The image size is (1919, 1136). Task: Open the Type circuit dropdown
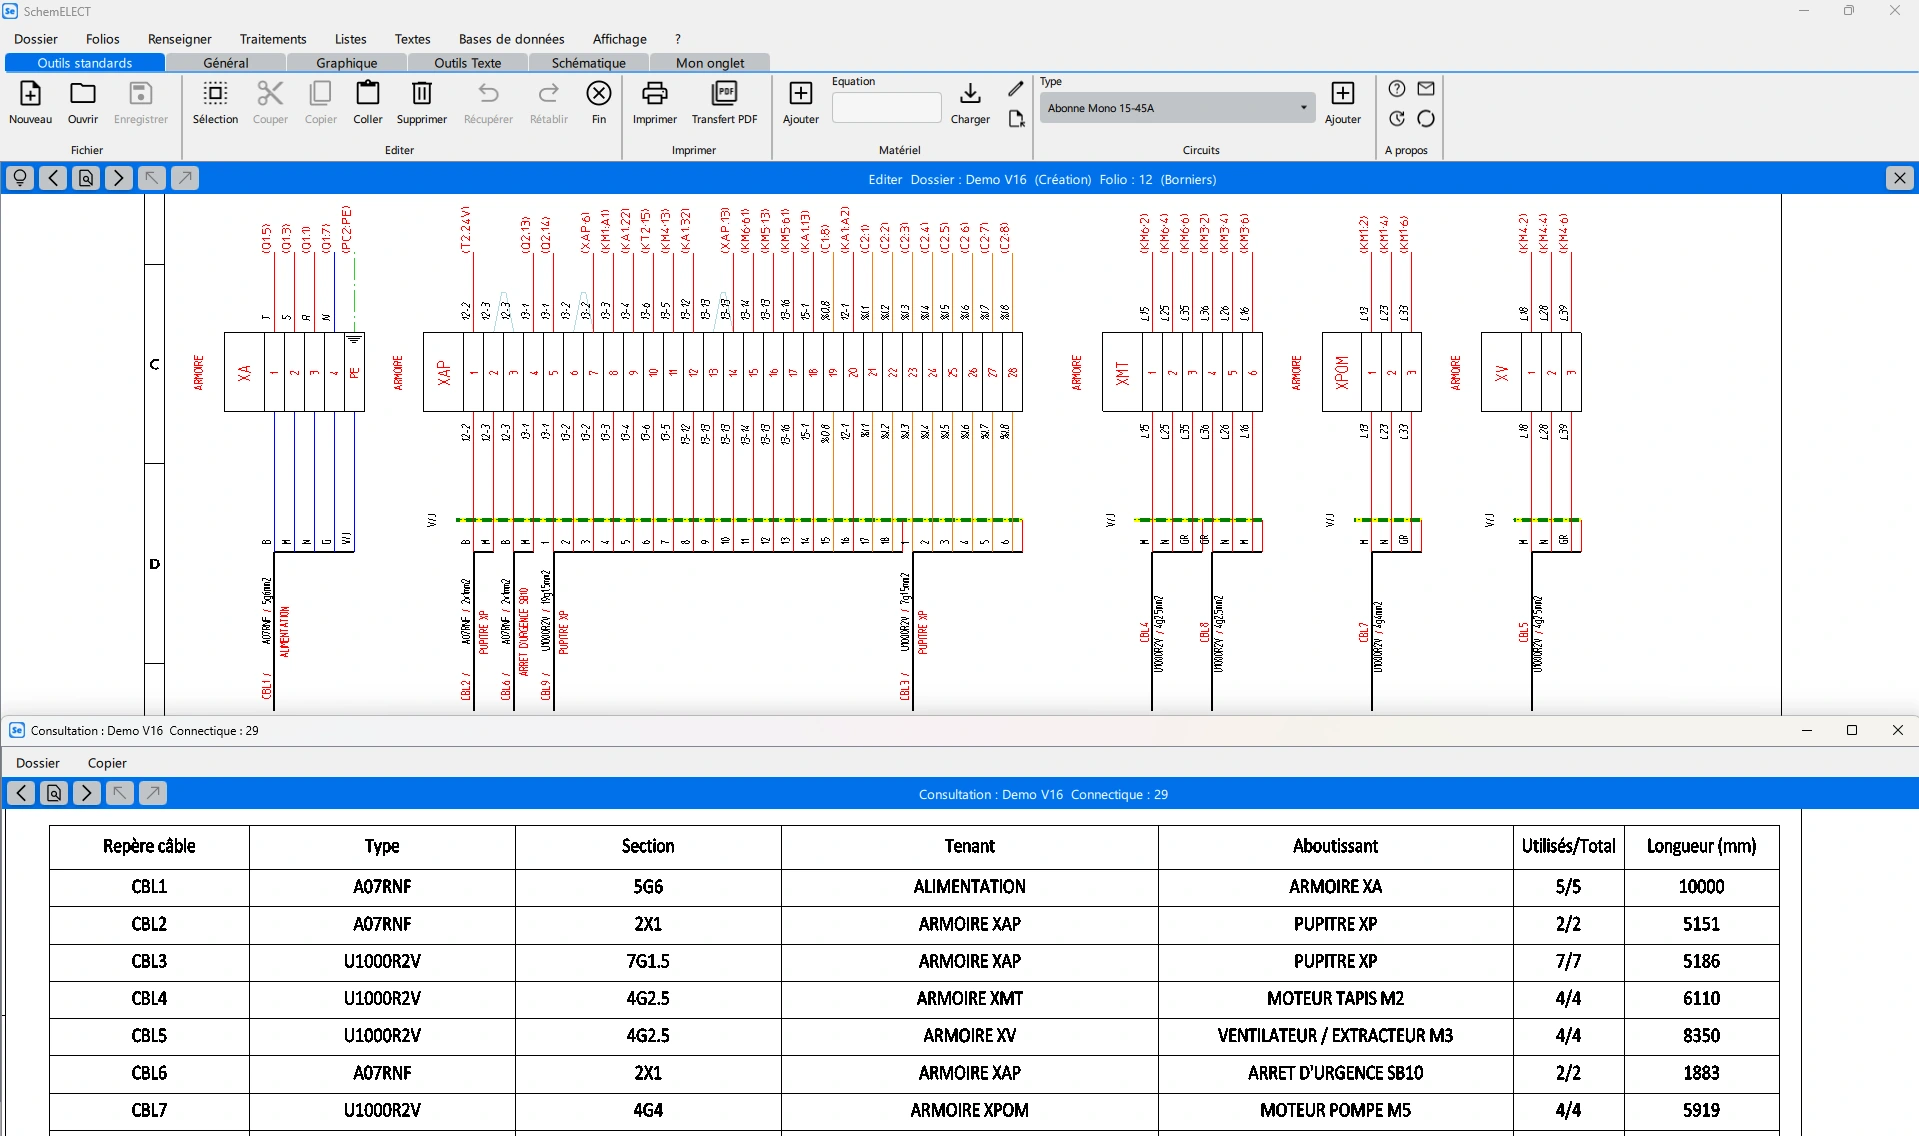click(1178, 108)
